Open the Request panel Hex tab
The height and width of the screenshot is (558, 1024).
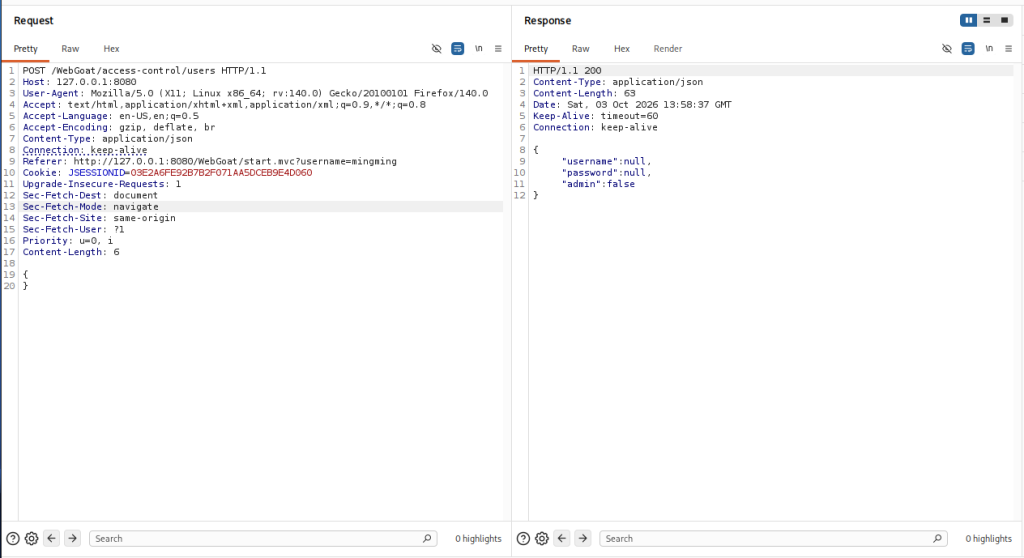coord(111,49)
